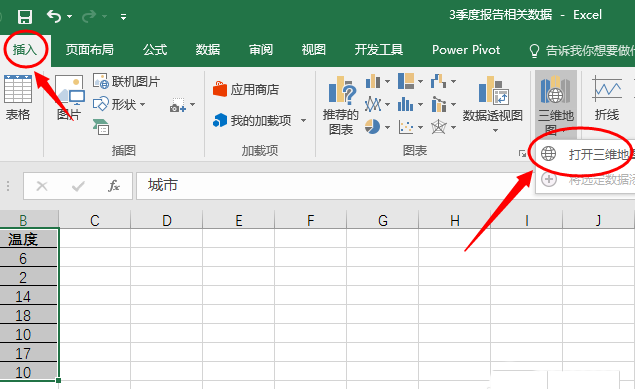Click the fx insert function button
This screenshot has height=389, width=635.
coord(114,186)
